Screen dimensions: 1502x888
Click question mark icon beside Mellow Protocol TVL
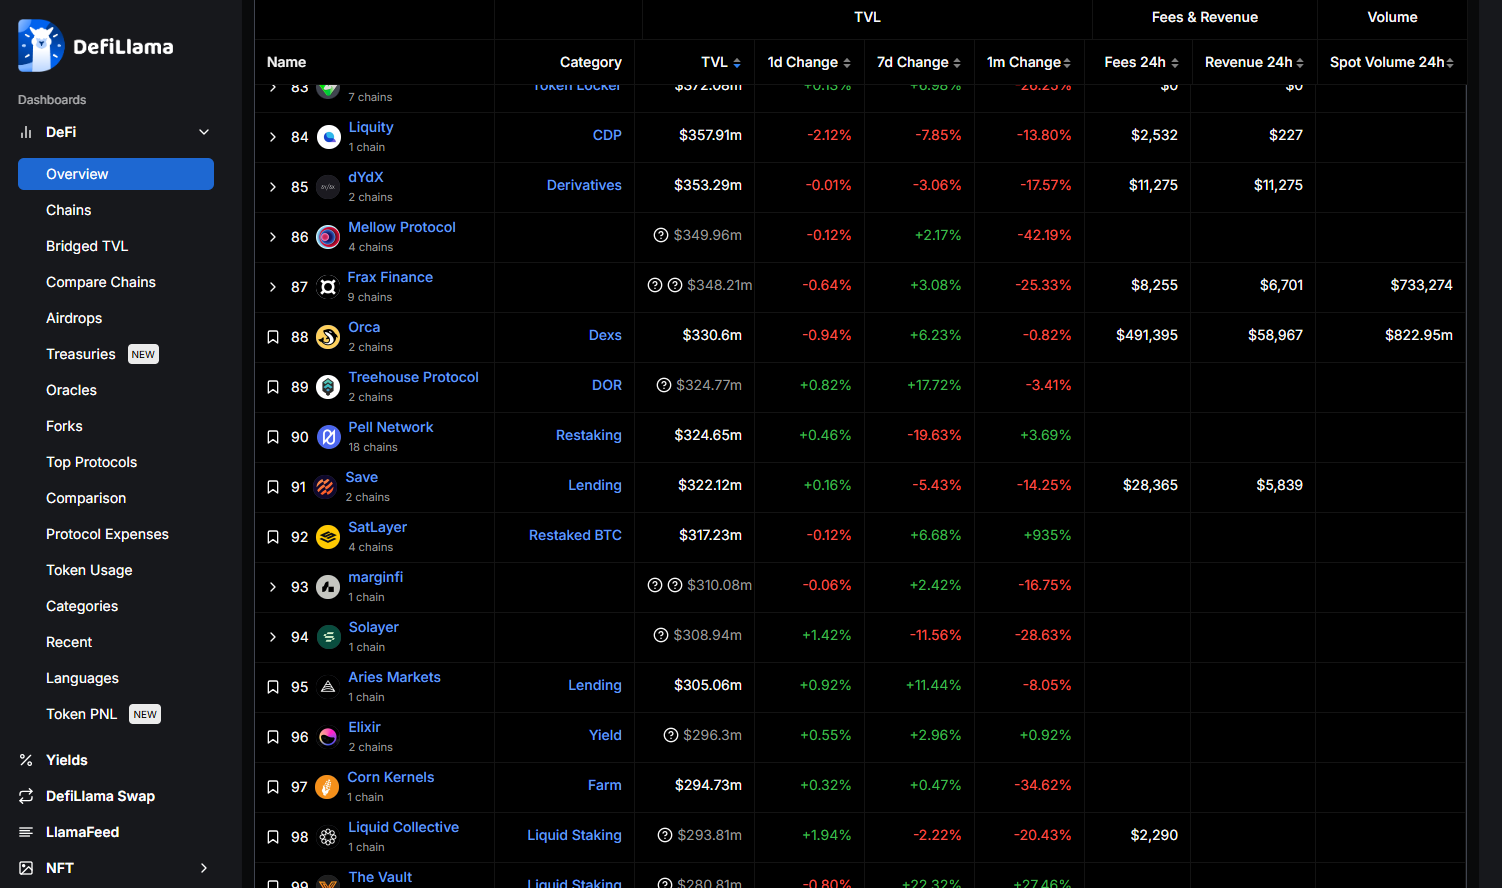pyautogui.click(x=661, y=235)
